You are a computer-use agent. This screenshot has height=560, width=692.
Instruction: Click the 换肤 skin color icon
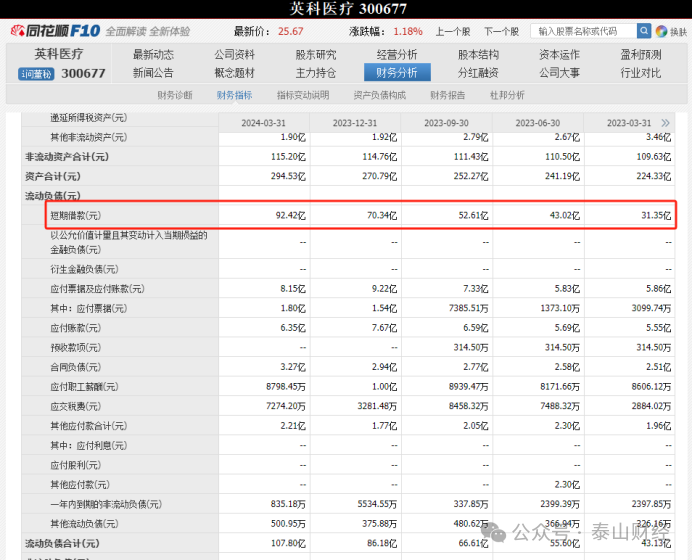coord(661,31)
